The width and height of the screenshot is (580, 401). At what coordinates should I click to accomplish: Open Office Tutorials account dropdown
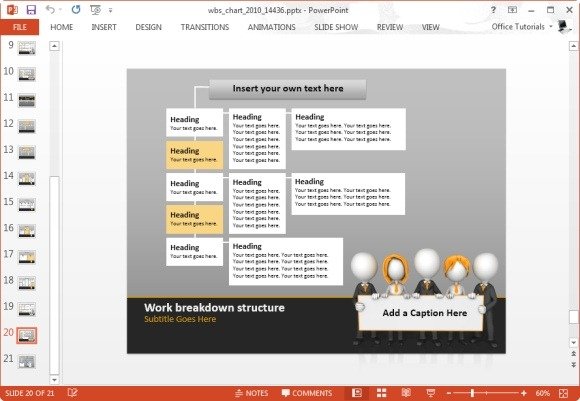coord(522,27)
